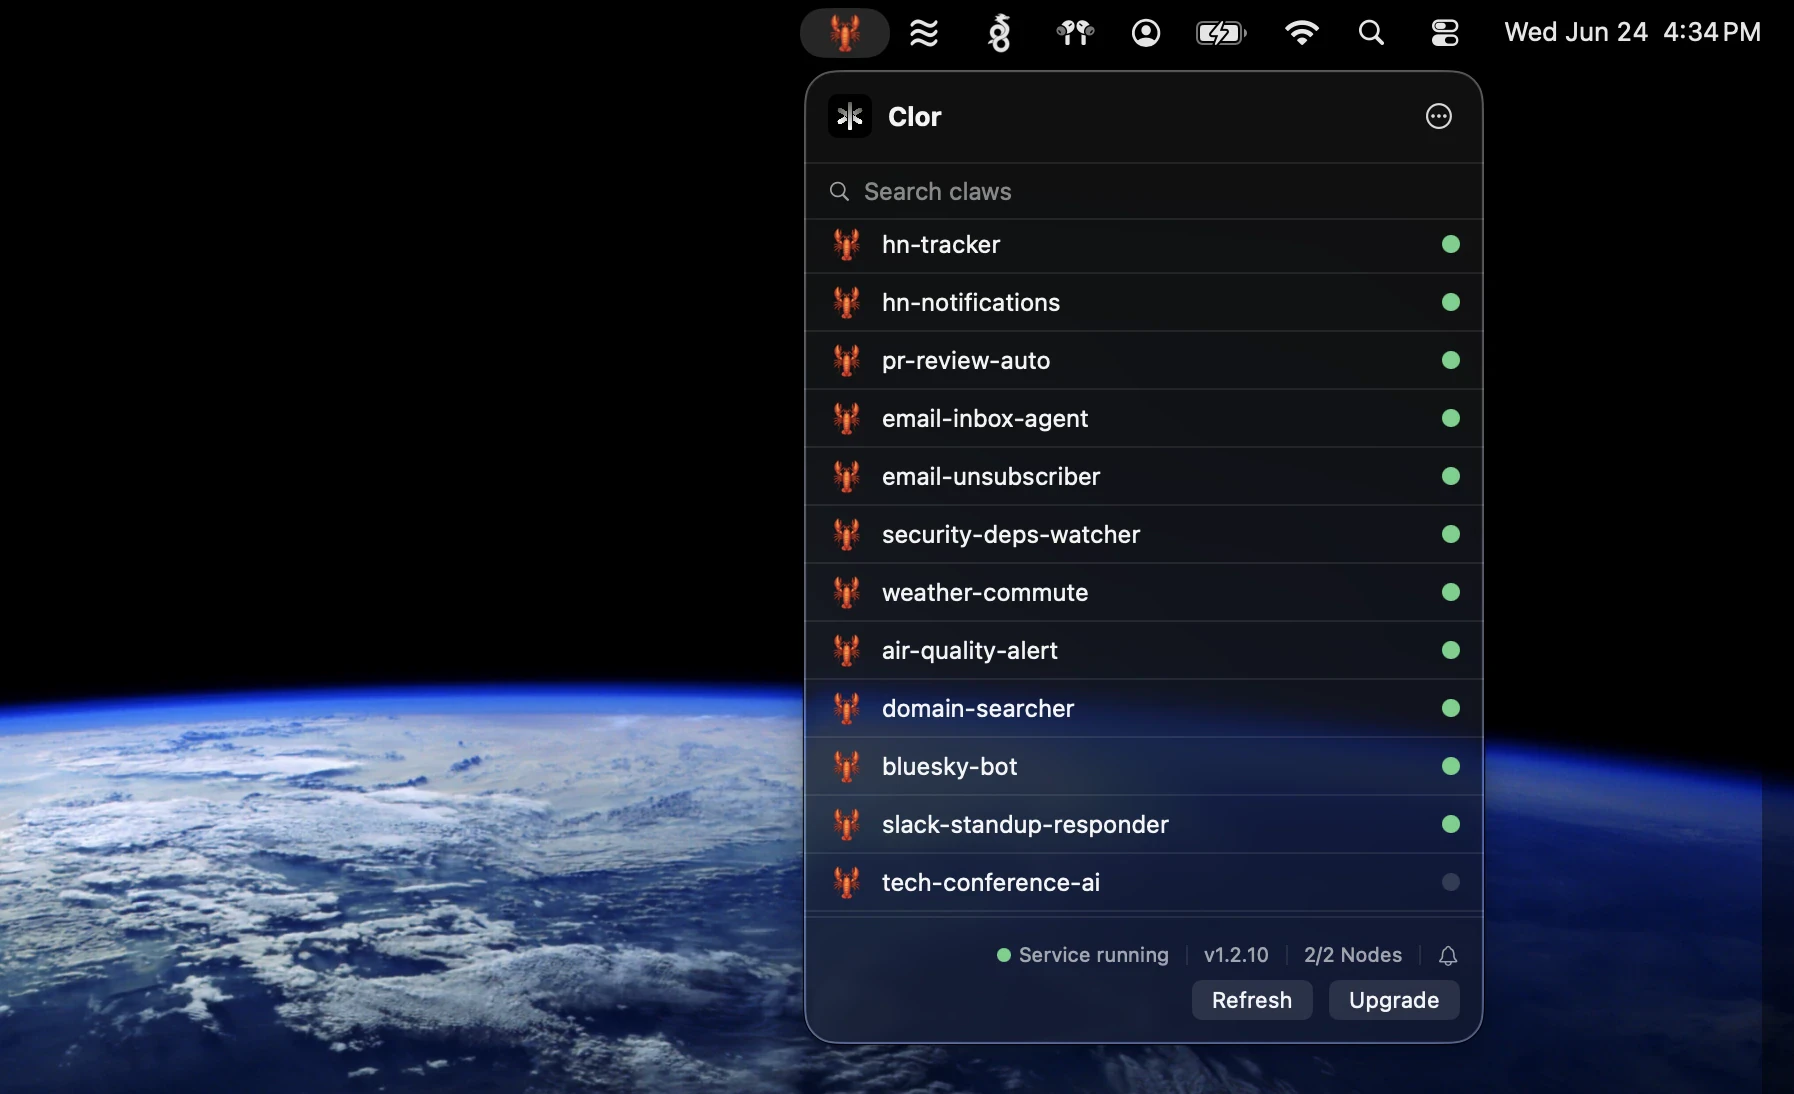Click the gray inactive dot for tech-conference-ai
Image resolution: width=1794 pixels, height=1094 pixels.
1451,882
